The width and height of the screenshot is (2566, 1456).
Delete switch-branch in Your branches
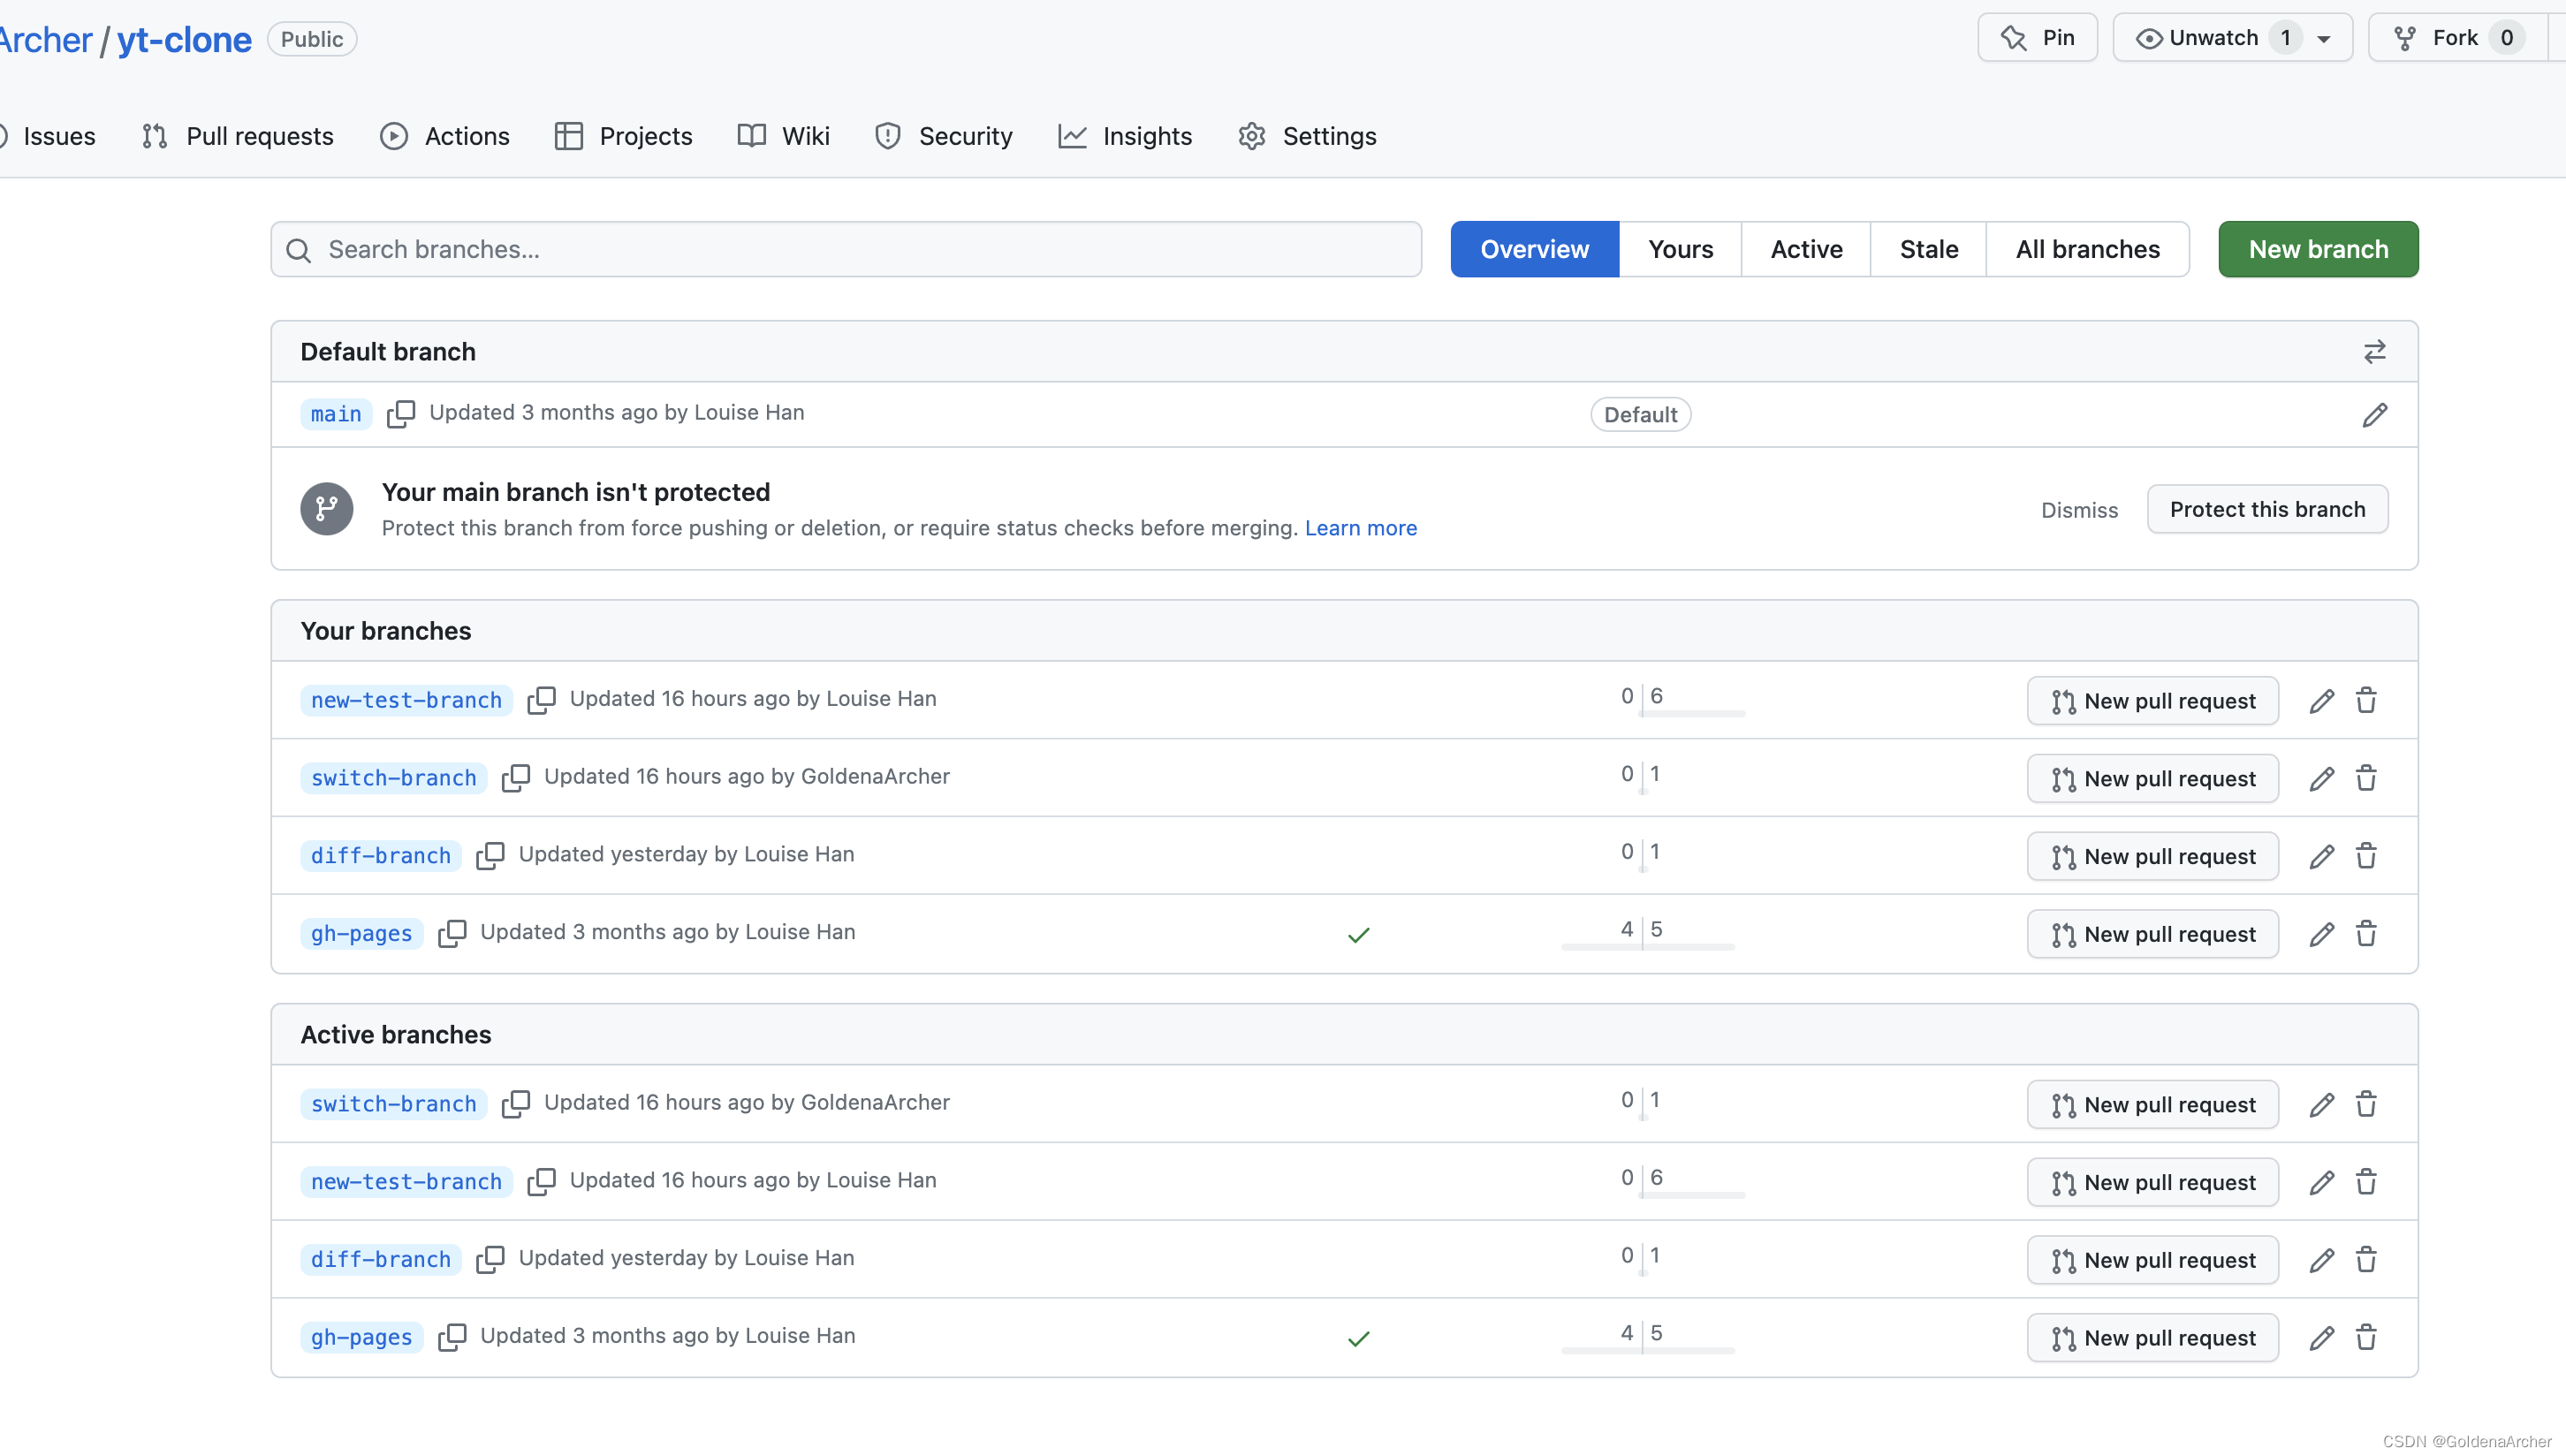click(2366, 778)
